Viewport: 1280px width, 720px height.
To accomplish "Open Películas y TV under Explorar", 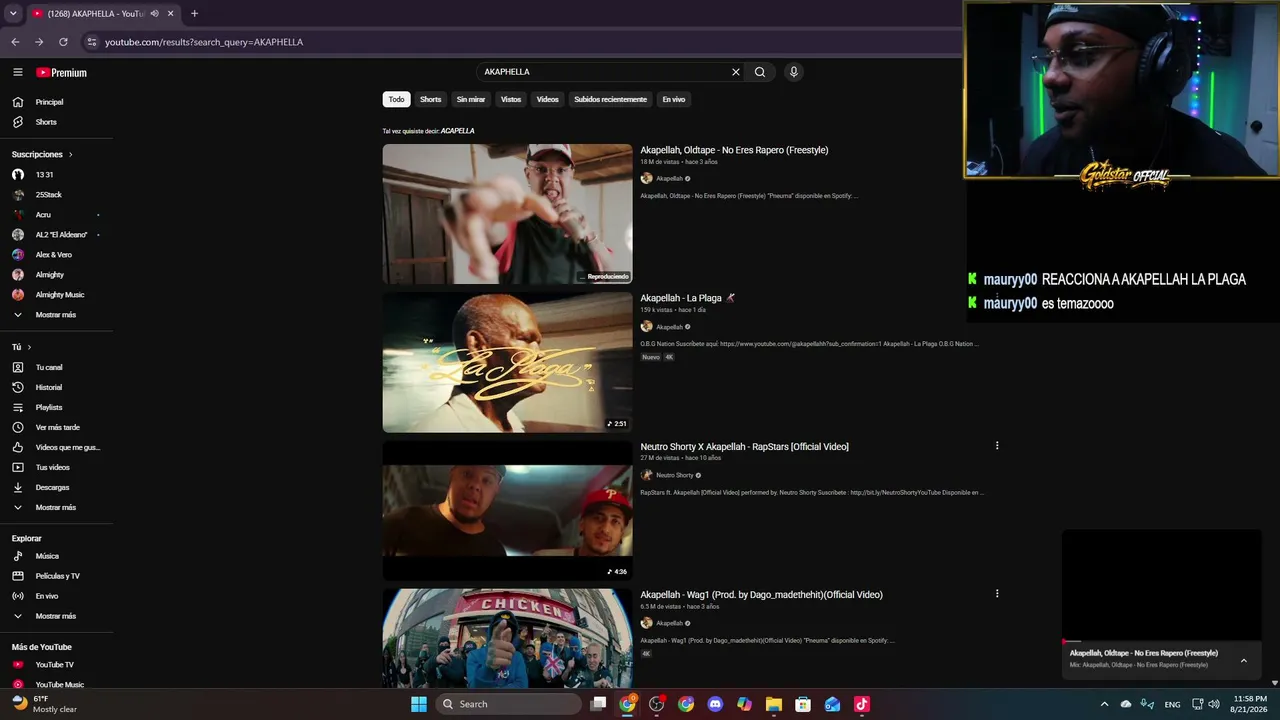I will tap(56, 576).
